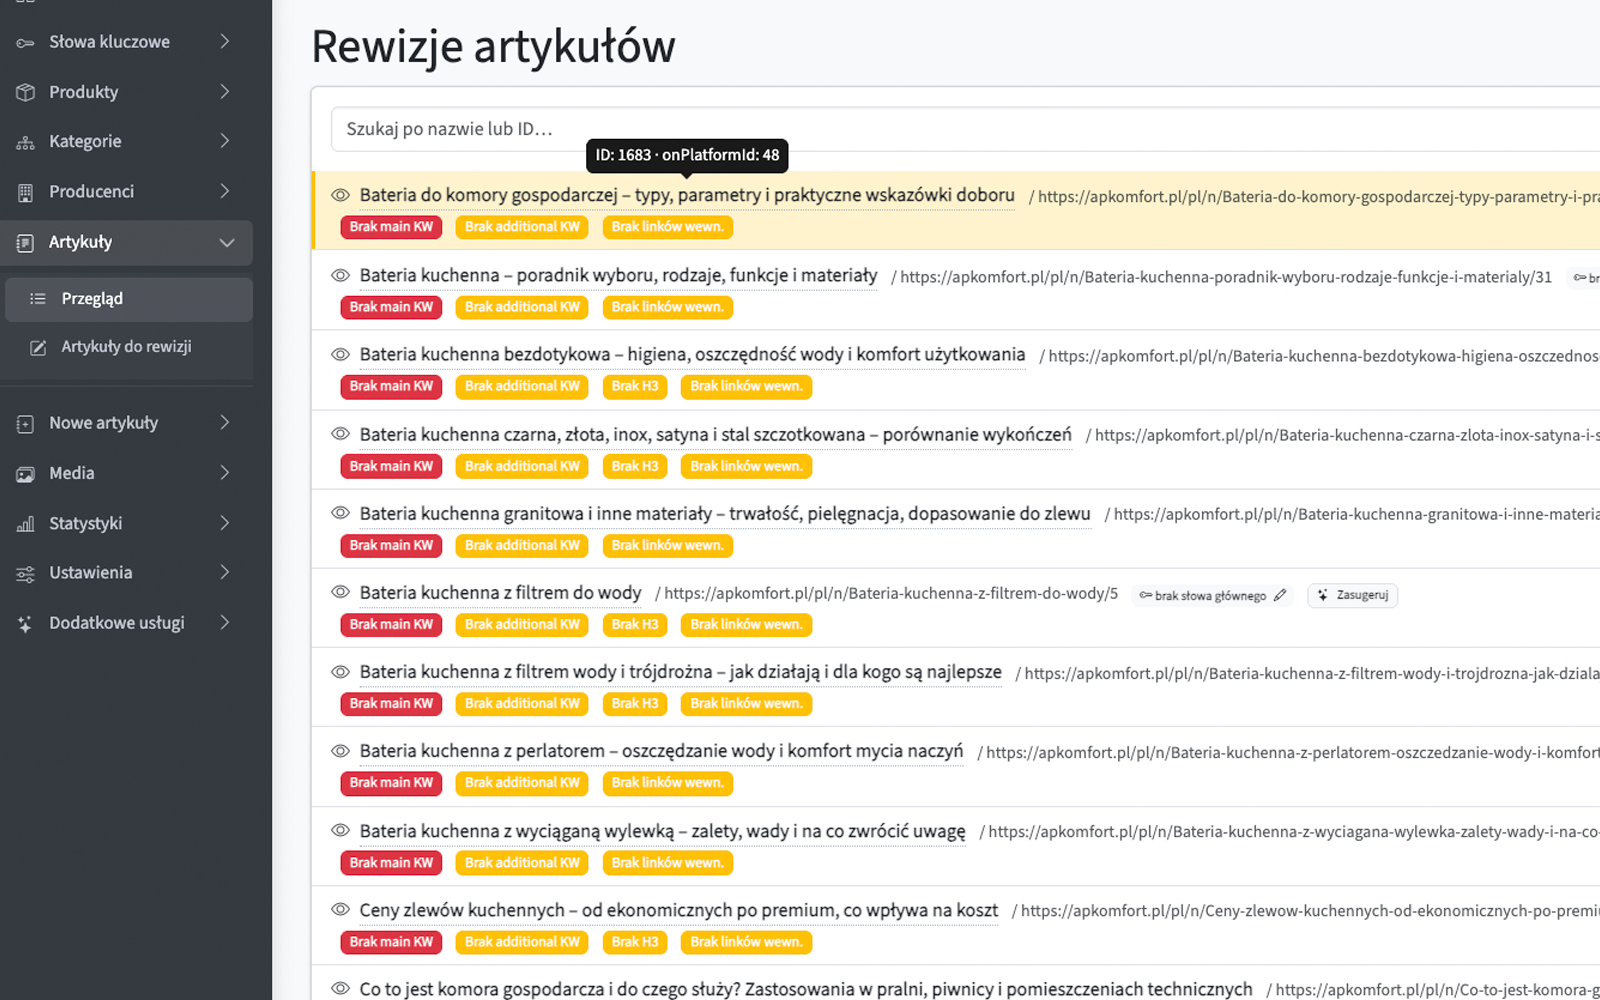Toggle eye icon for Bateria kuchenna bezdotykowa
The width and height of the screenshot is (1600, 1000).
[340, 354]
